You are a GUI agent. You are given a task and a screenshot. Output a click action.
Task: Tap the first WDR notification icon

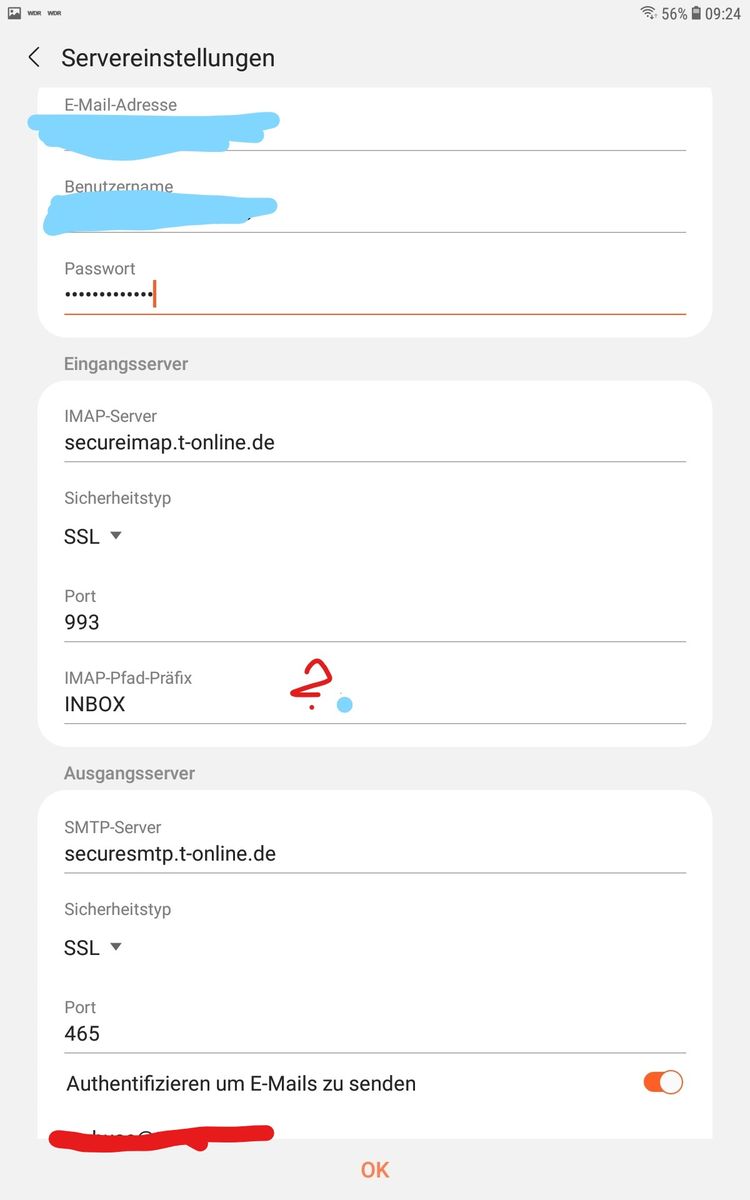pos(34,13)
